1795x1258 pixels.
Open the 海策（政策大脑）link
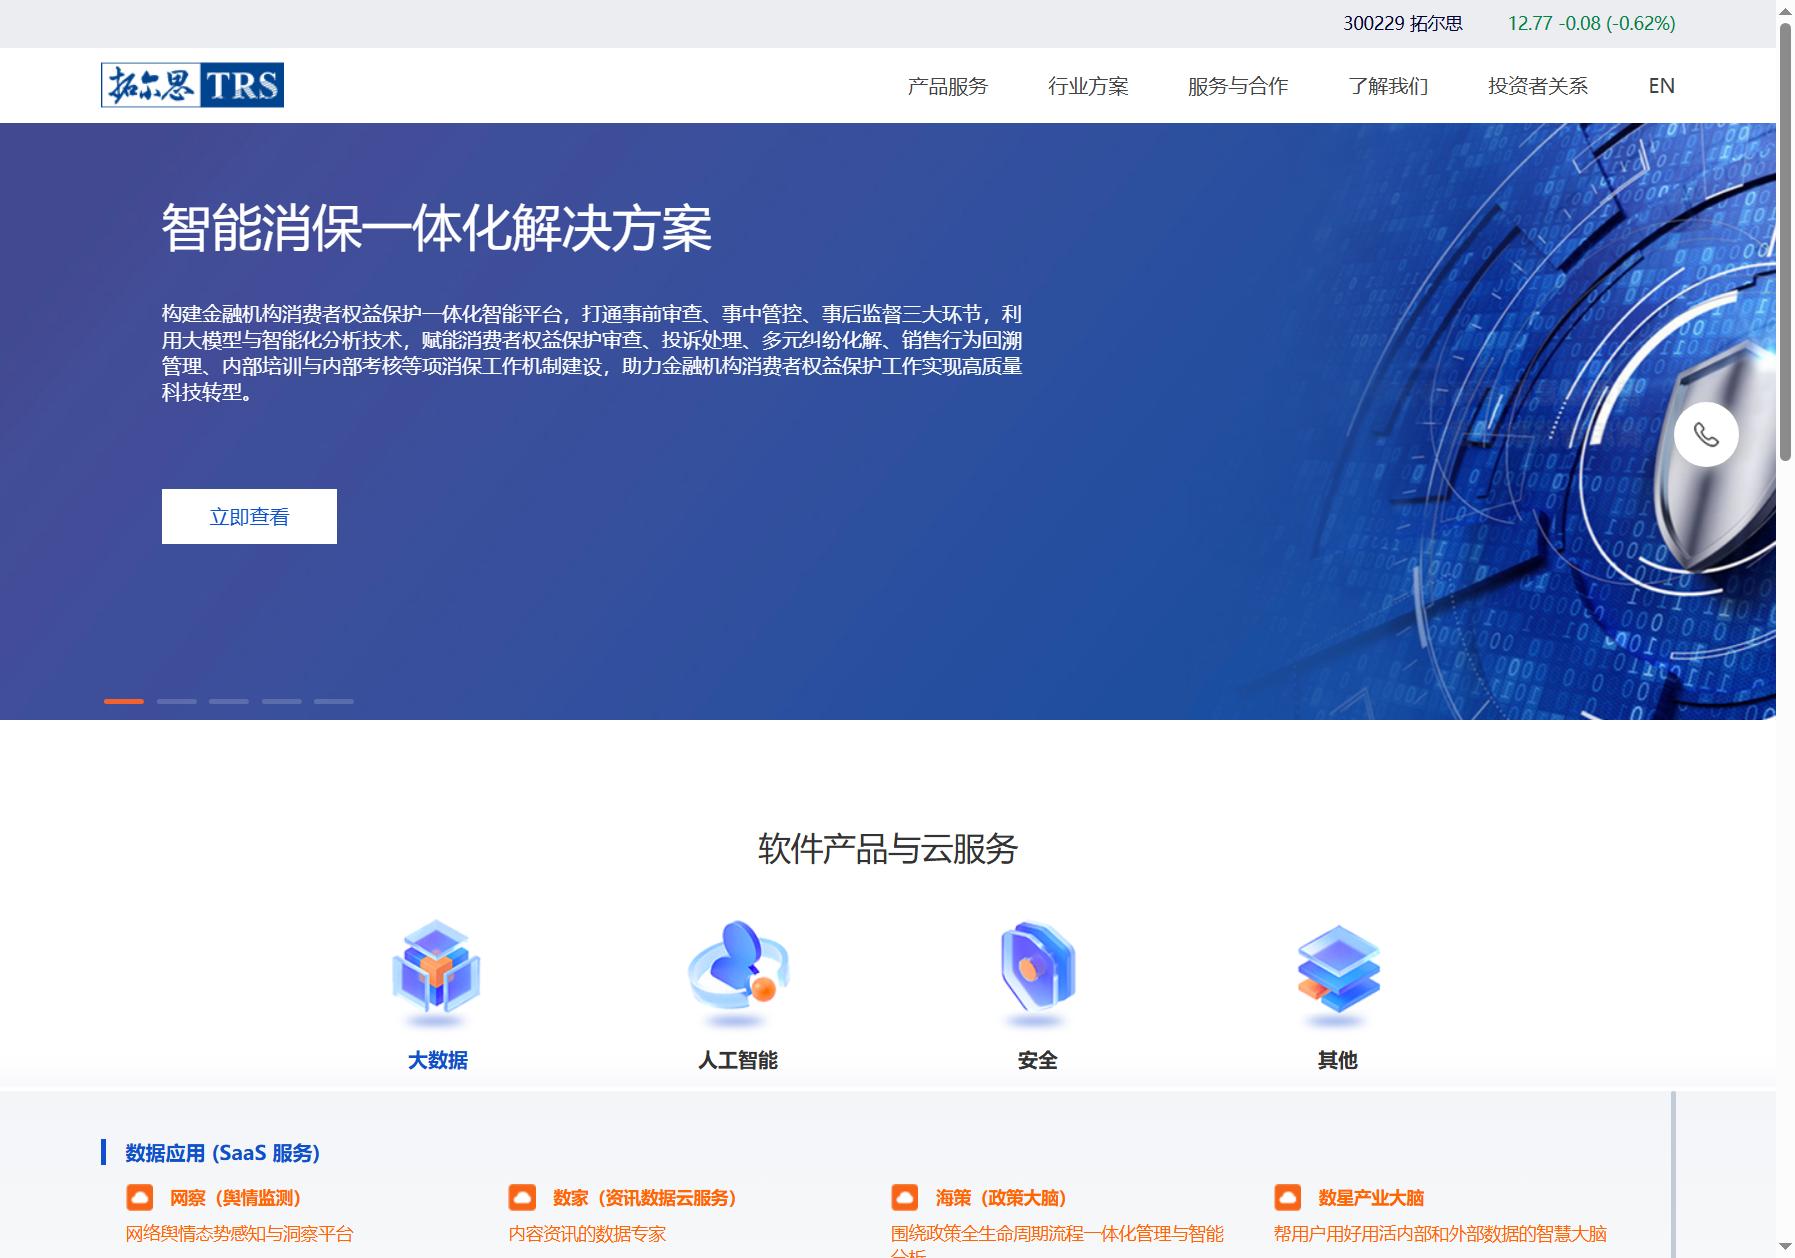point(1001,1198)
